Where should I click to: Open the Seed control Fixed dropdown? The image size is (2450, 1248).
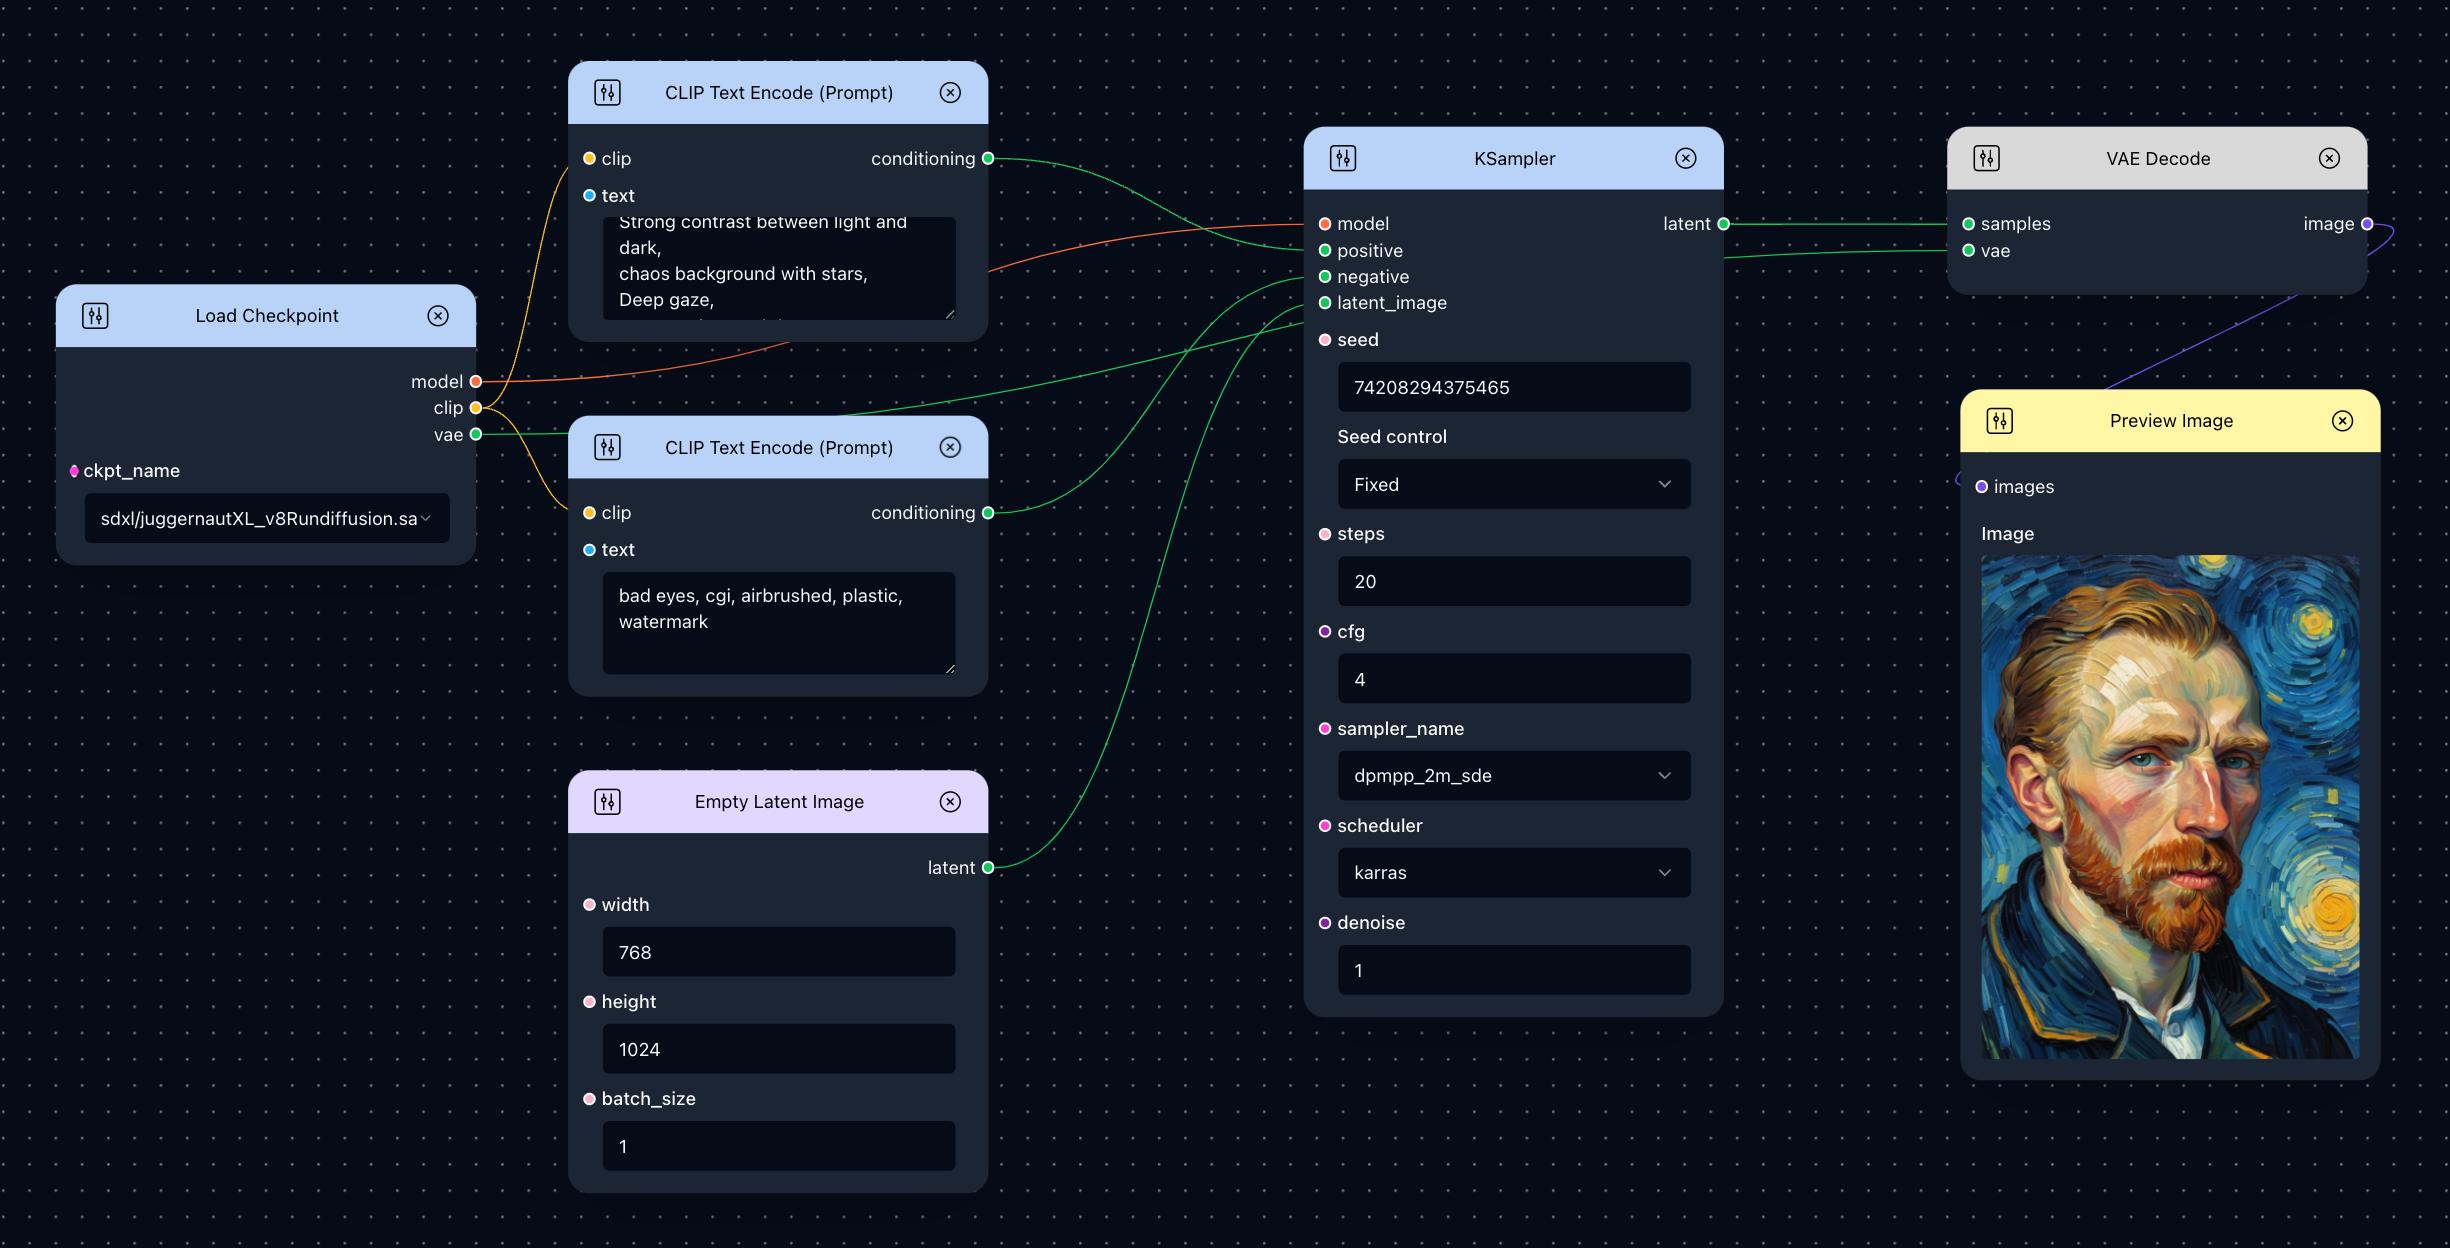point(1513,485)
